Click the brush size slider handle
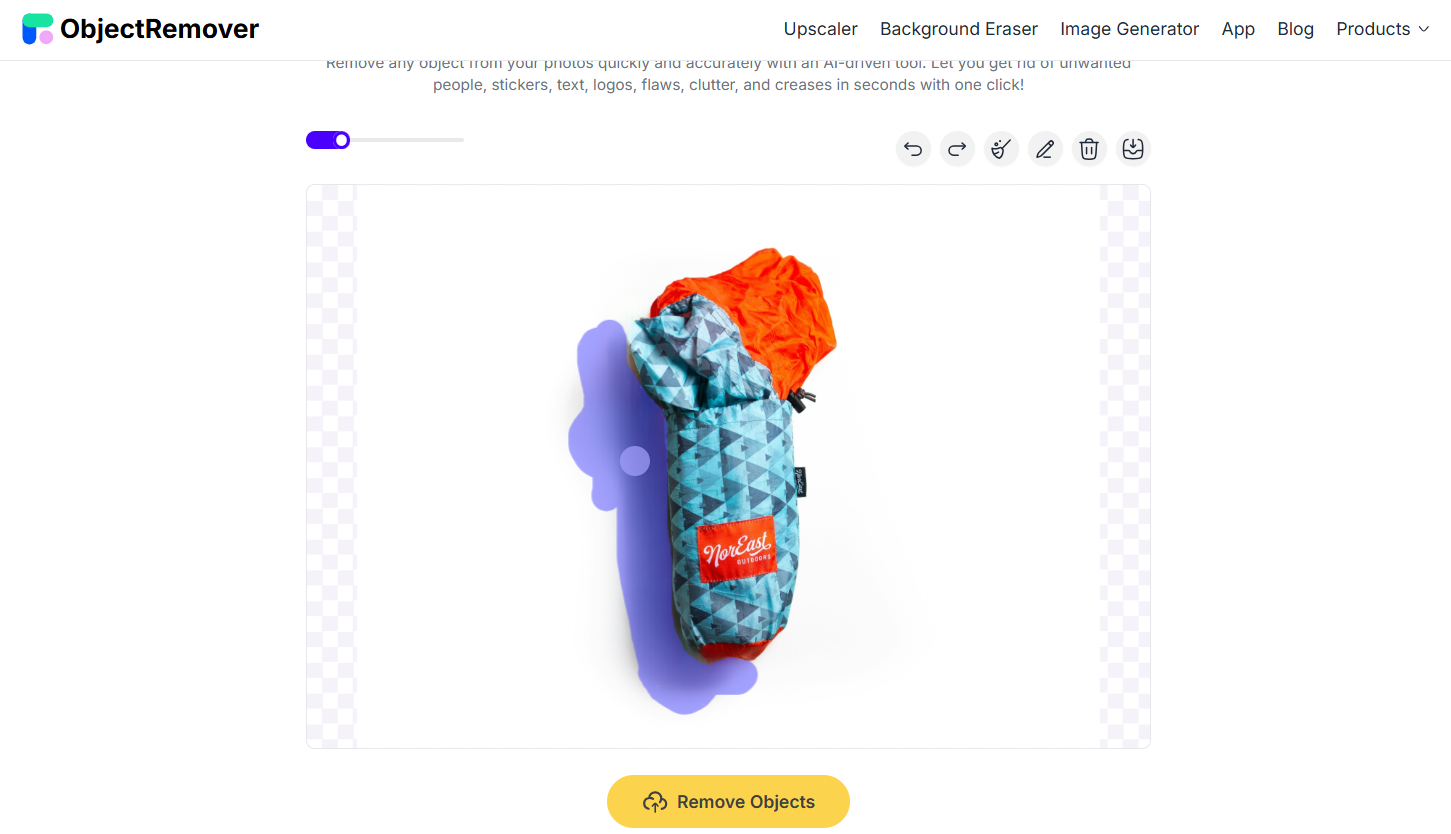Viewport: 1451px width, 834px height. click(x=342, y=140)
